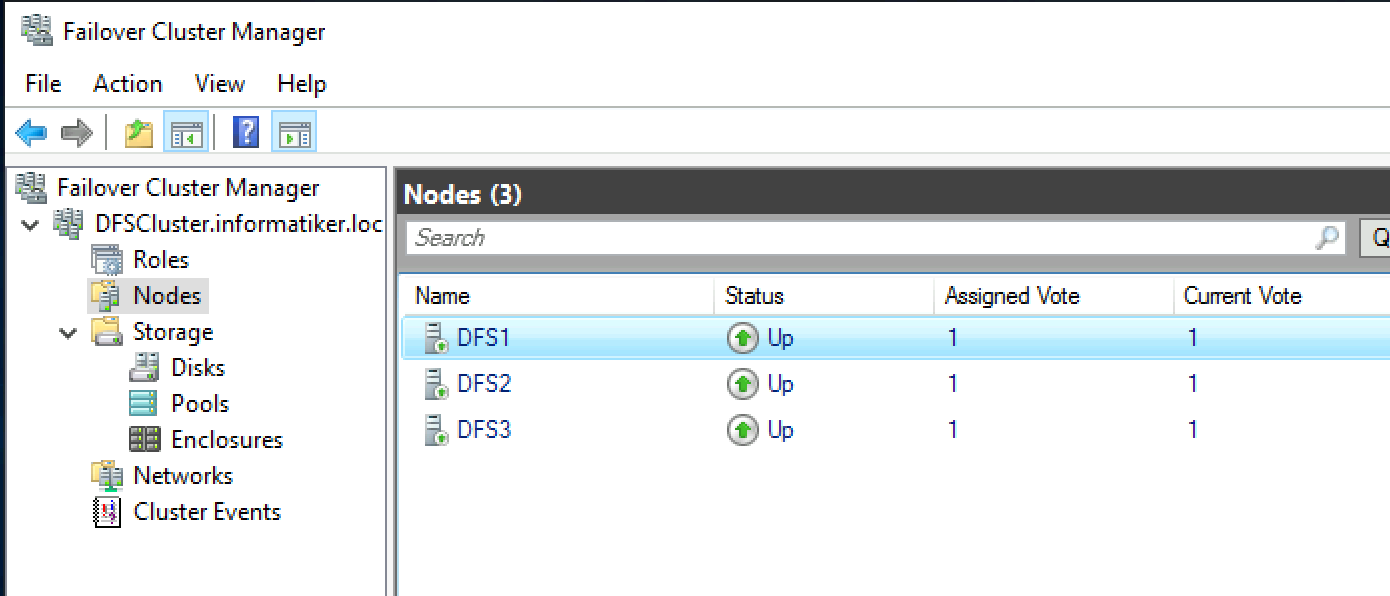The width and height of the screenshot is (1390, 596).
Task: Click the Disks tree icon
Action: [x=144, y=368]
